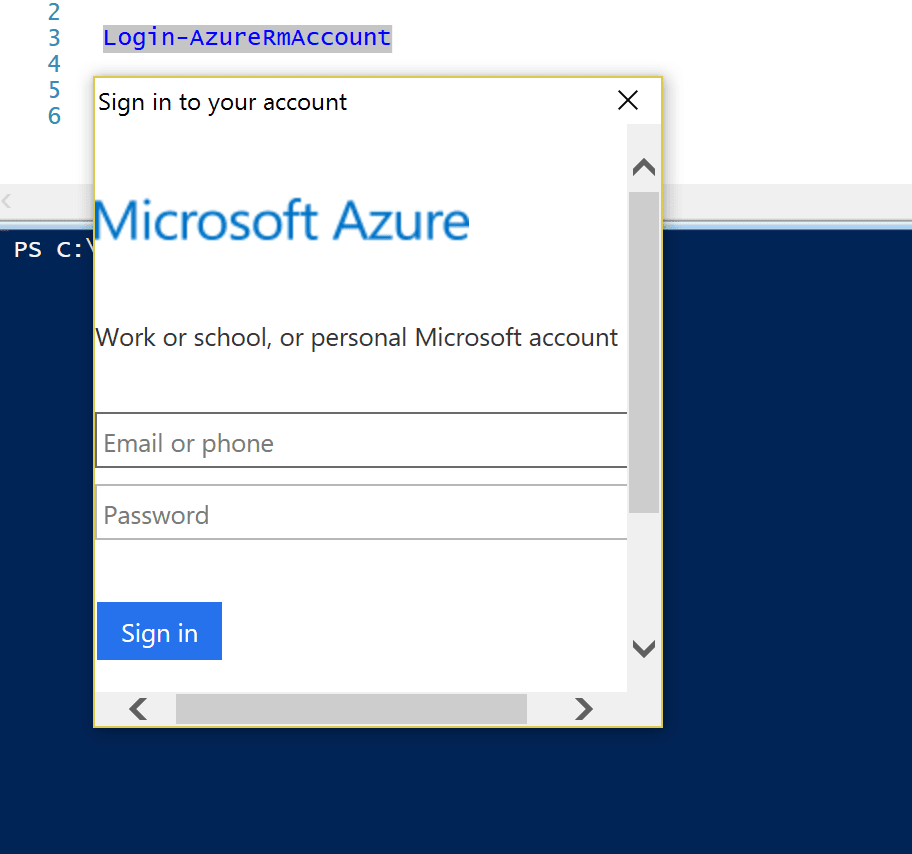
Task: Click the blue Sign in button
Action: [159, 631]
